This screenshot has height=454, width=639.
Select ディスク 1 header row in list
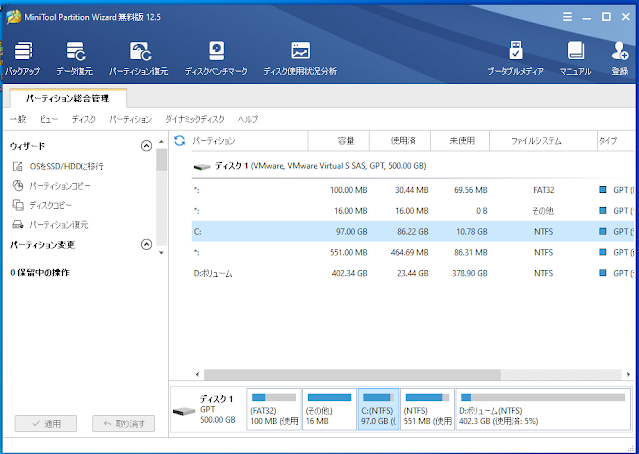413,165
